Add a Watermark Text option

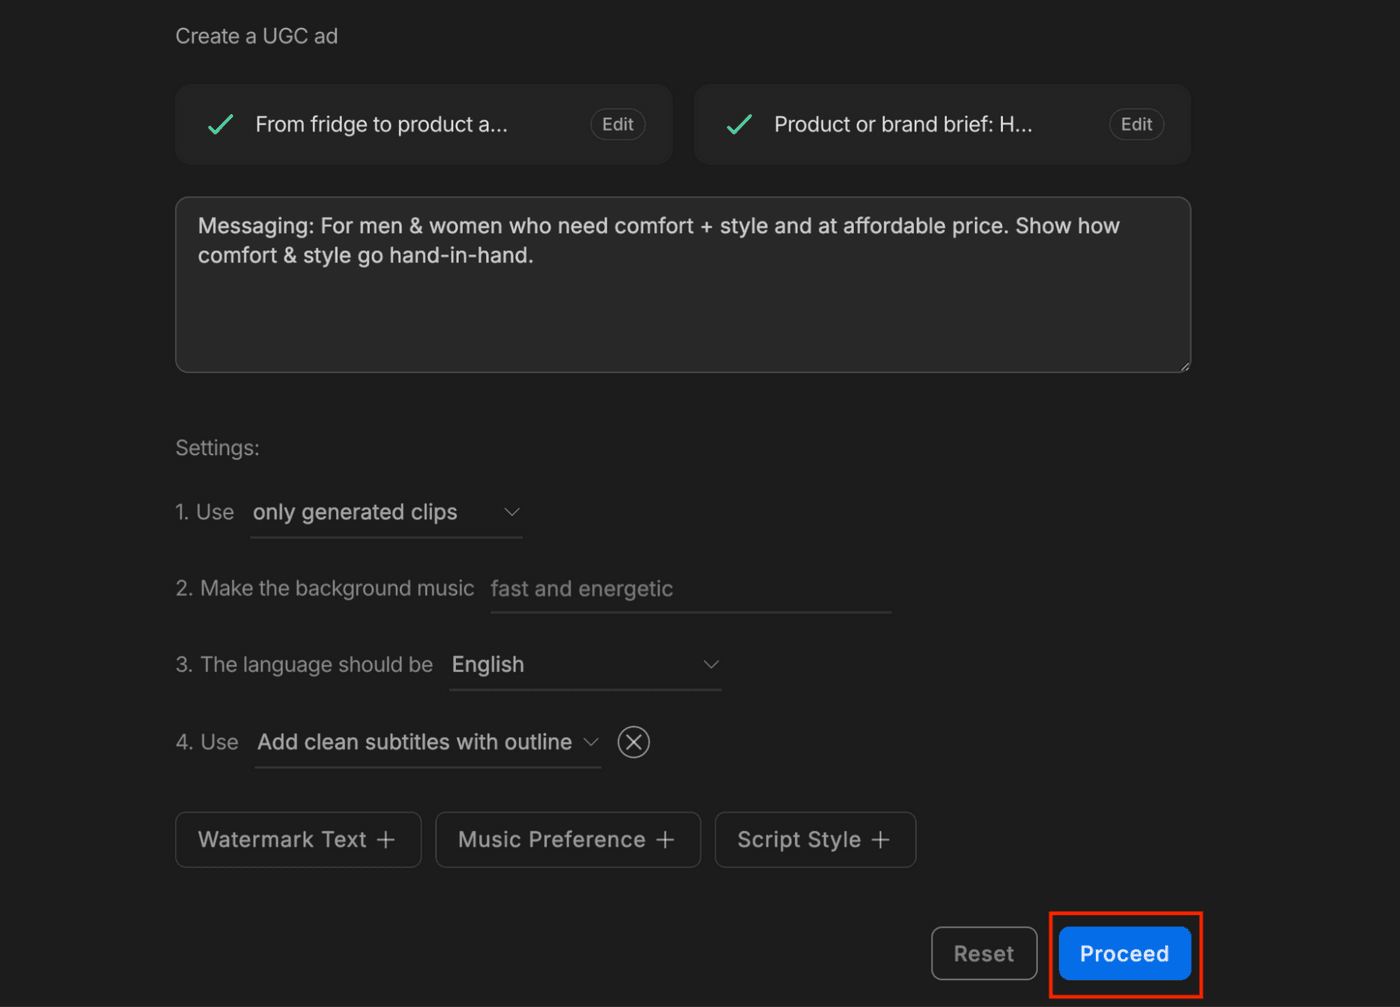coord(297,840)
